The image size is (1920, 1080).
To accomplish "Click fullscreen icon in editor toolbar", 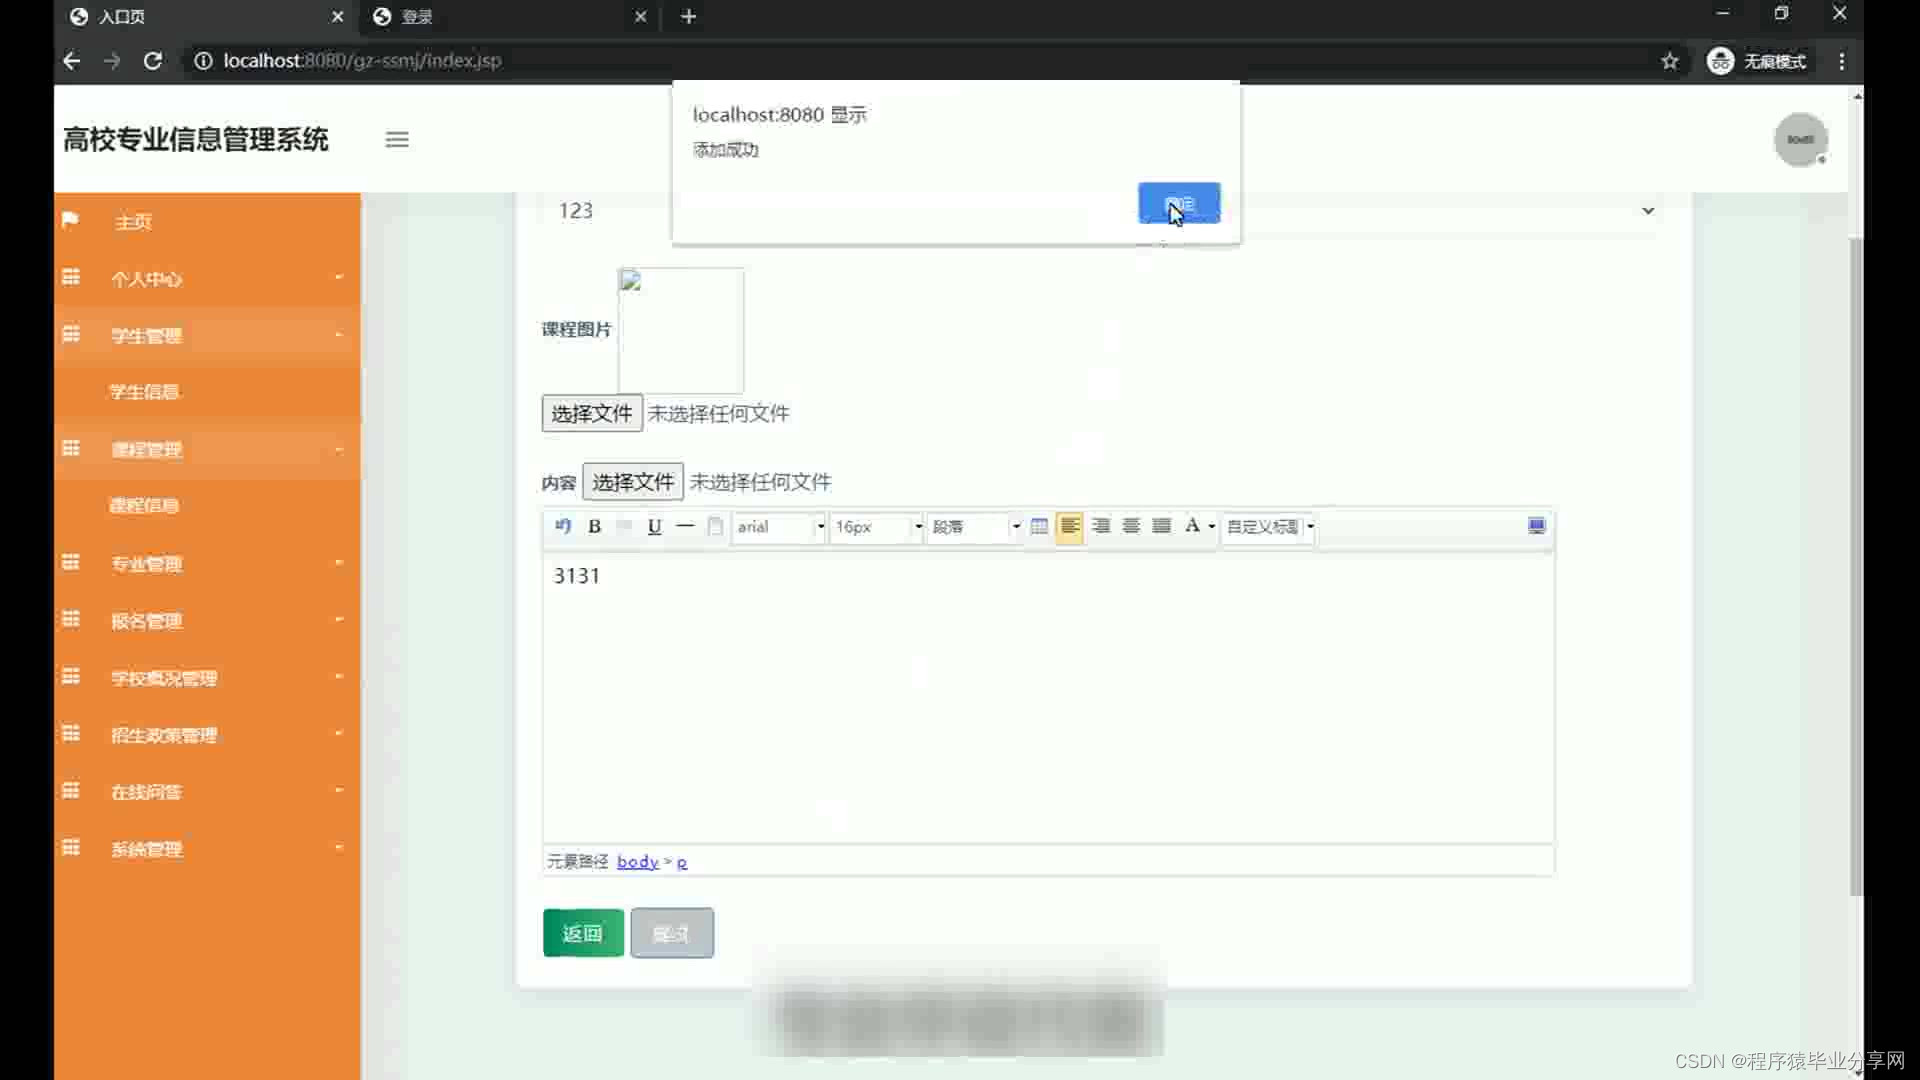I will 1536,526.
